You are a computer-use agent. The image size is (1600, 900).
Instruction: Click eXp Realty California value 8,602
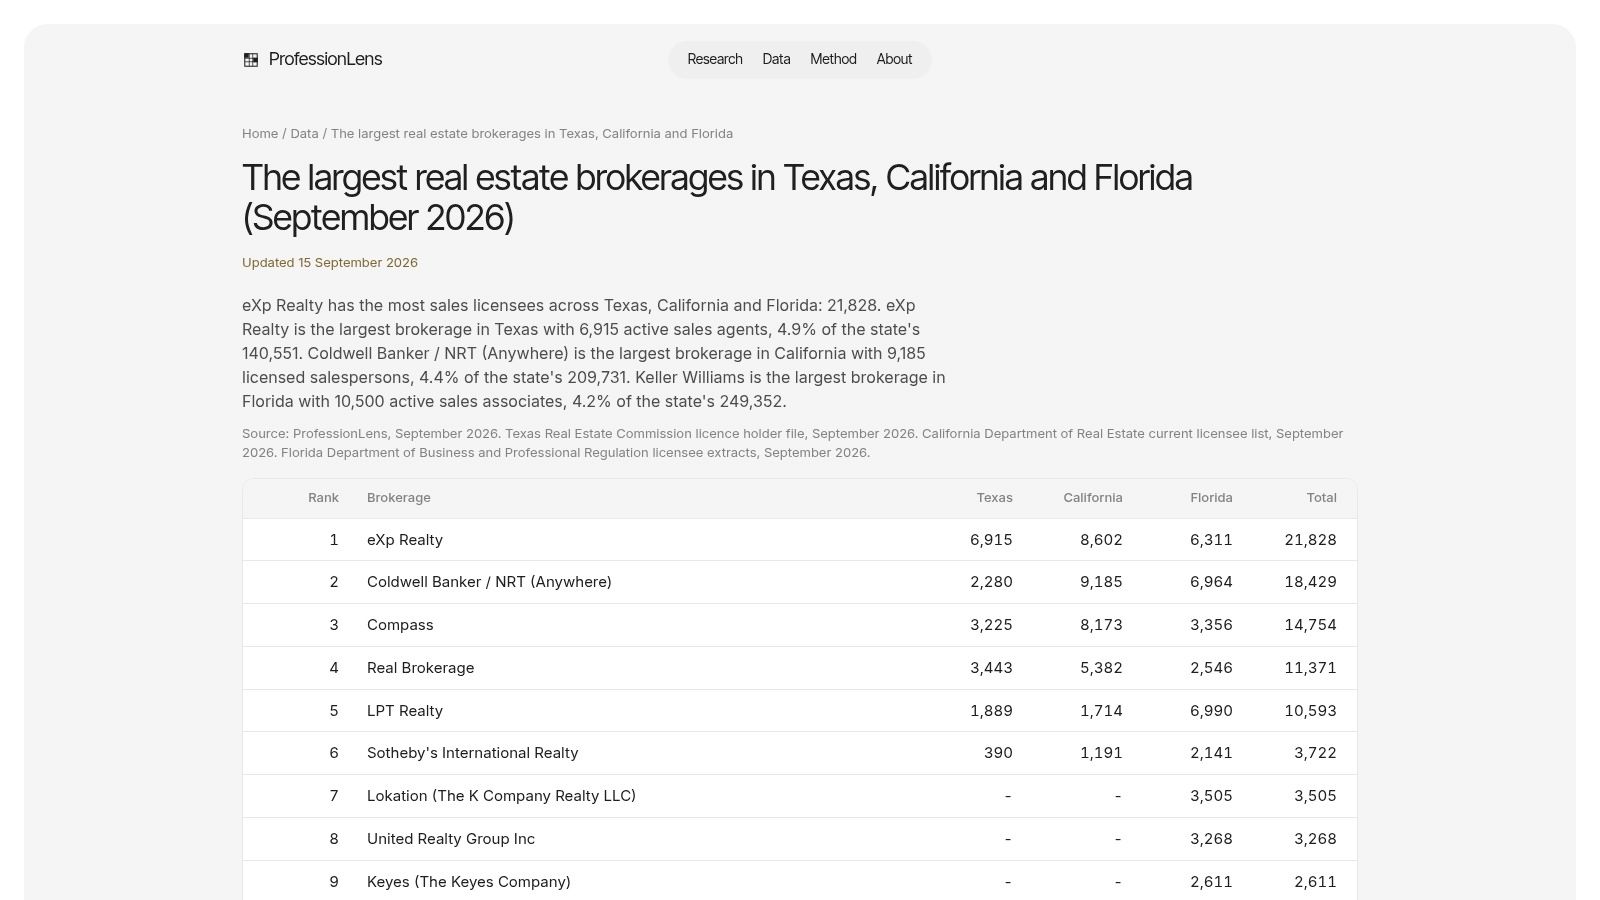(x=1101, y=540)
